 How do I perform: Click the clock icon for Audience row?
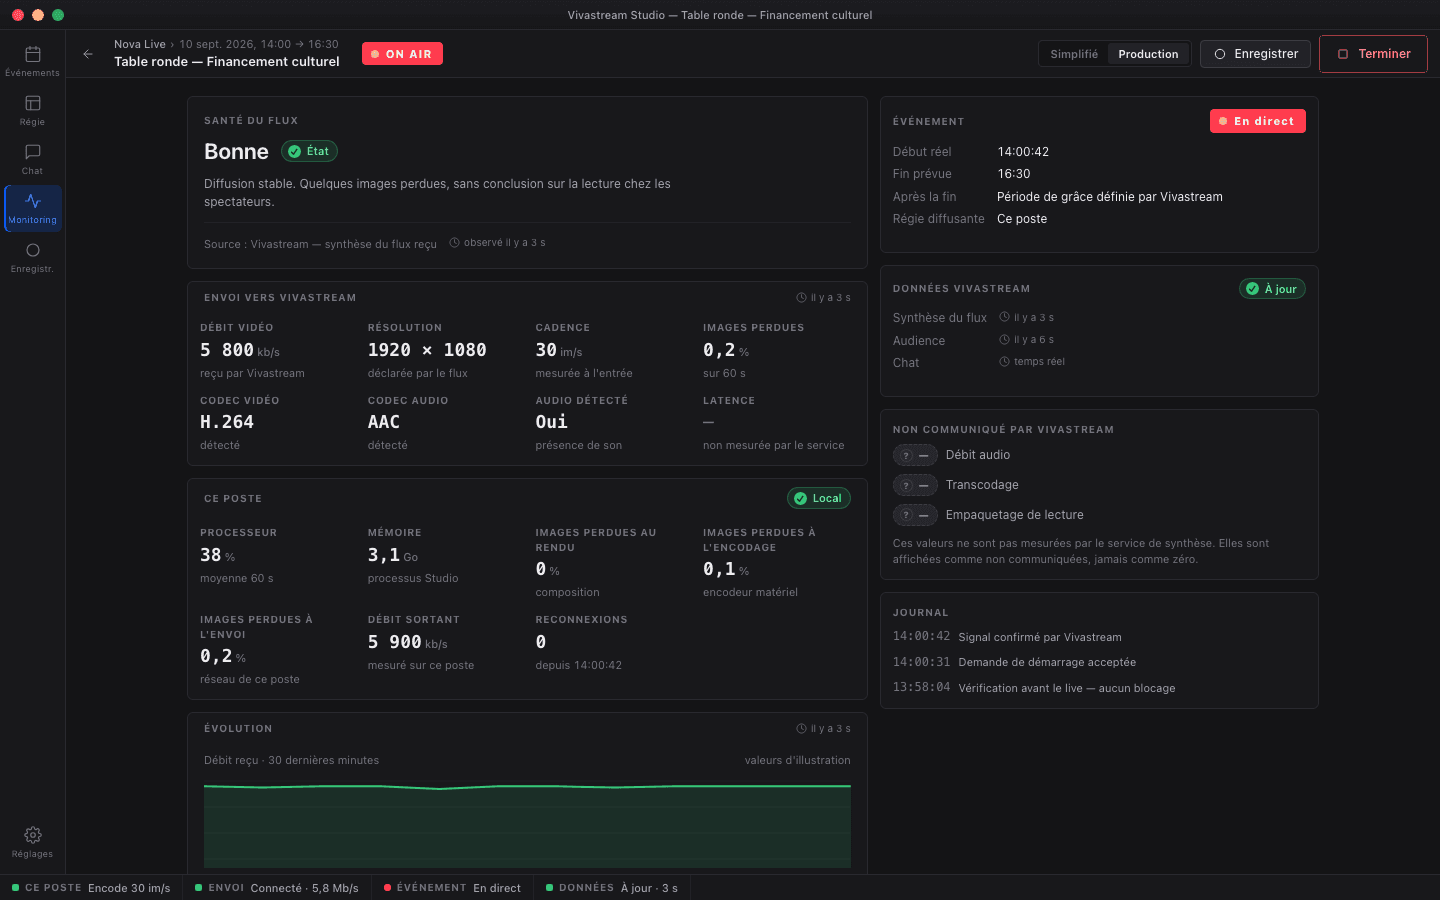(1004, 340)
